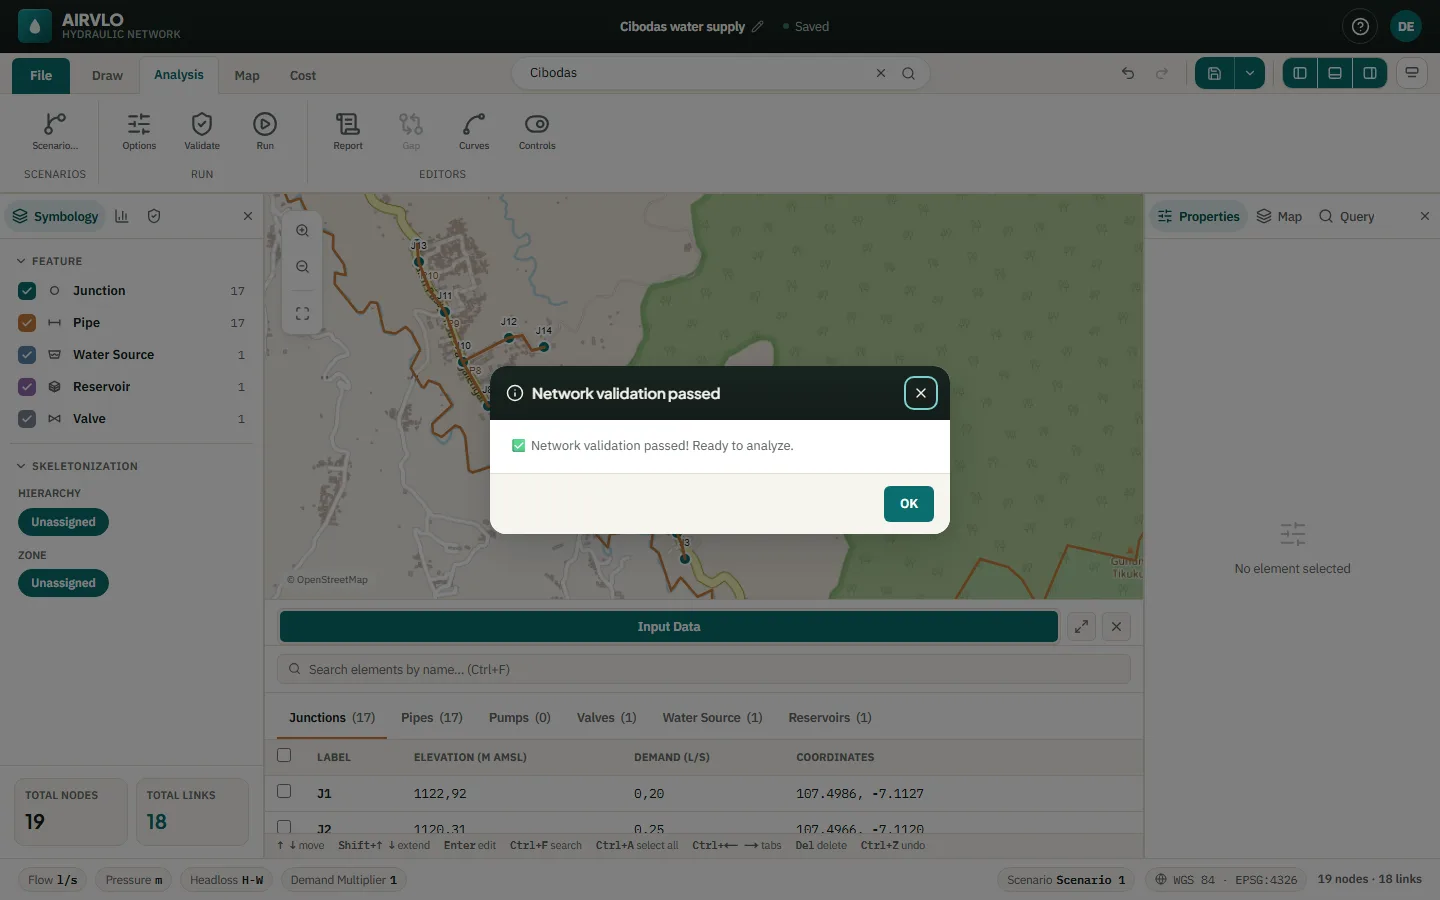Zoom out on the map
Image resolution: width=1440 pixels, height=900 pixels.
coord(302,267)
